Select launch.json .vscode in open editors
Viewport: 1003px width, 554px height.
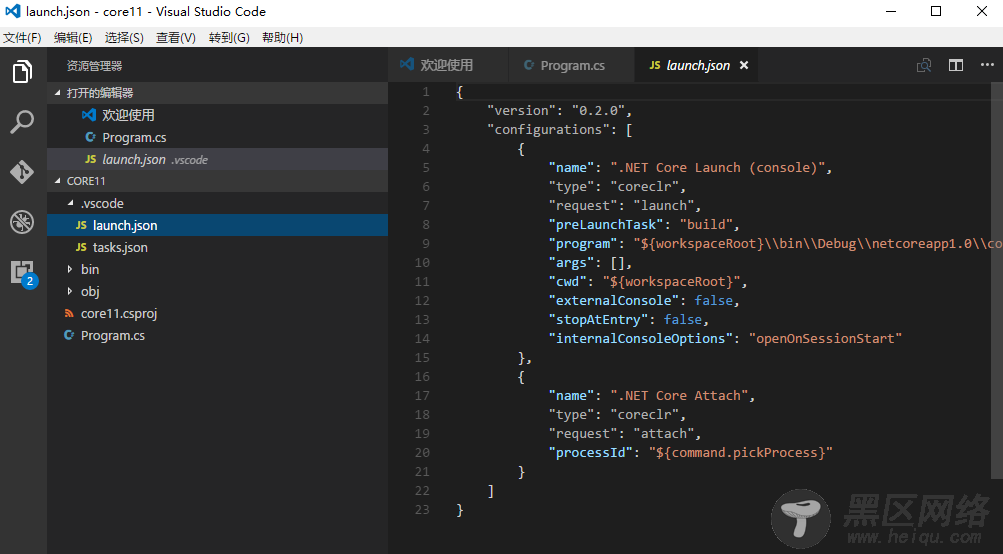pos(217,159)
